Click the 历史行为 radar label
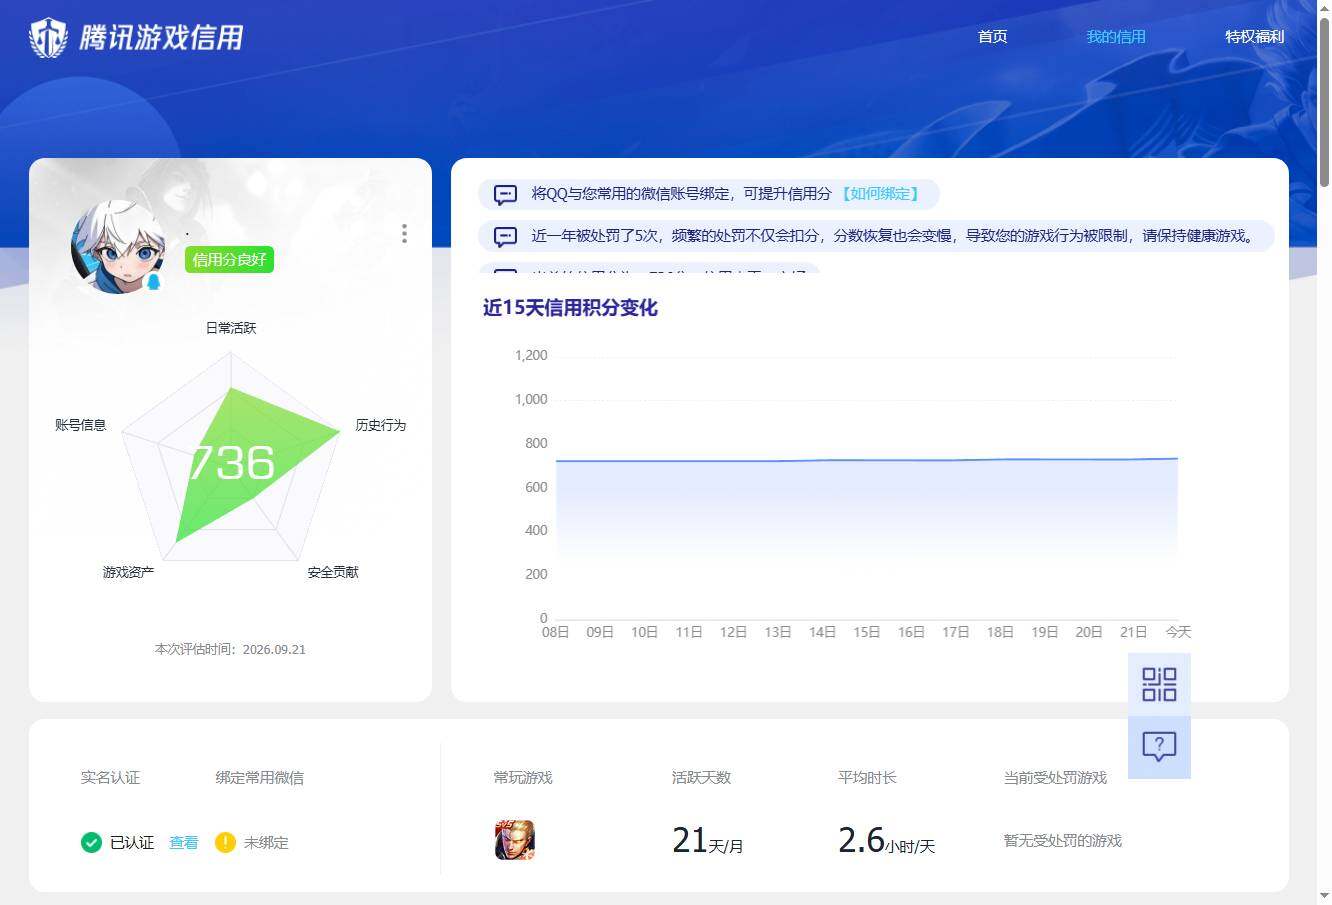Screen dimensions: 1332x905 380,425
